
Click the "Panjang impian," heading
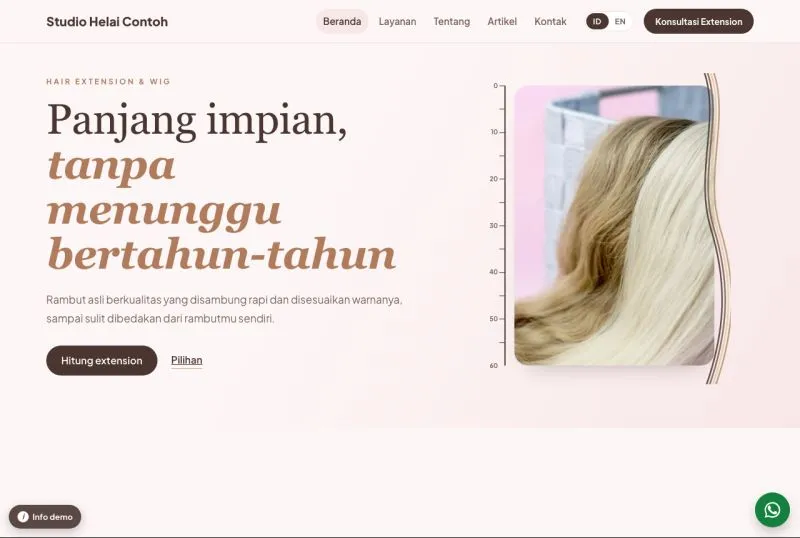coord(197,120)
